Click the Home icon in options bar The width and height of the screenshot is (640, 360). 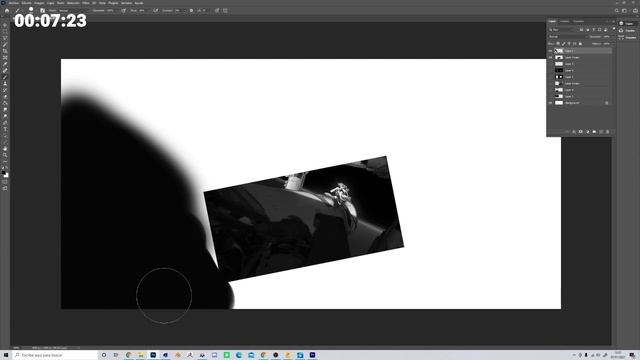tap(7, 11)
